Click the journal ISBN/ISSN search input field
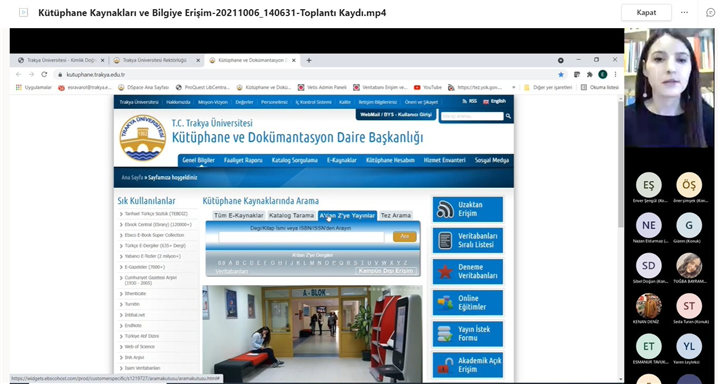Screen dimensions: 719x384 pyautogui.click(x=301, y=237)
